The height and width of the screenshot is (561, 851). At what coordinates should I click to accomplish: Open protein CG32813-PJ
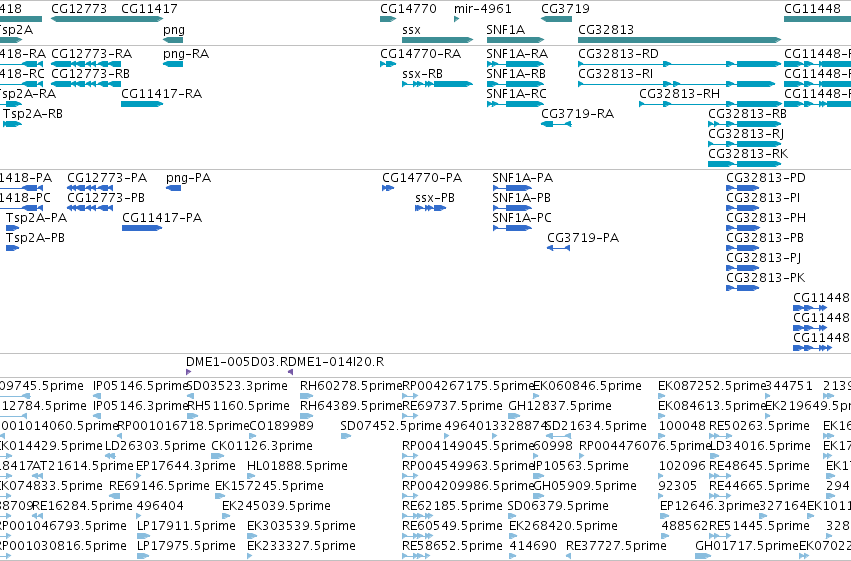tap(742, 267)
